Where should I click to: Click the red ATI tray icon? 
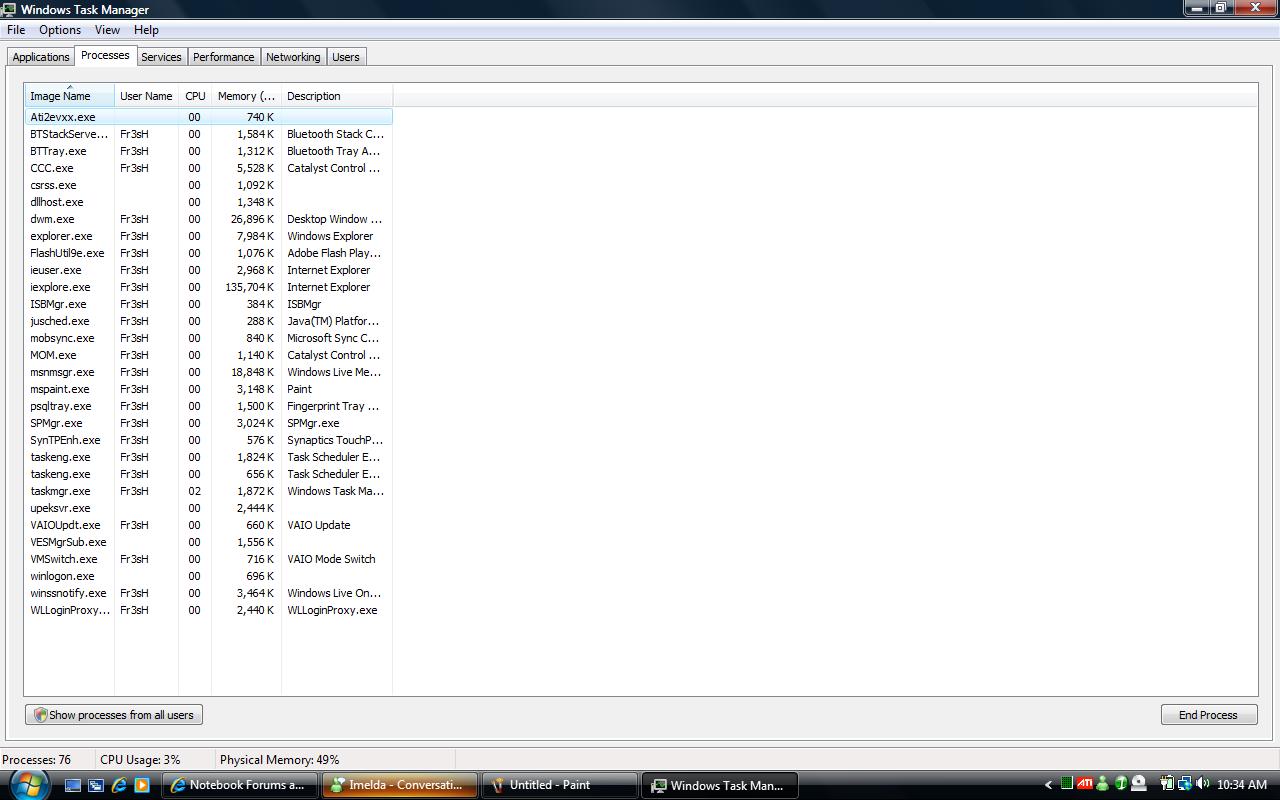coord(1085,784)
